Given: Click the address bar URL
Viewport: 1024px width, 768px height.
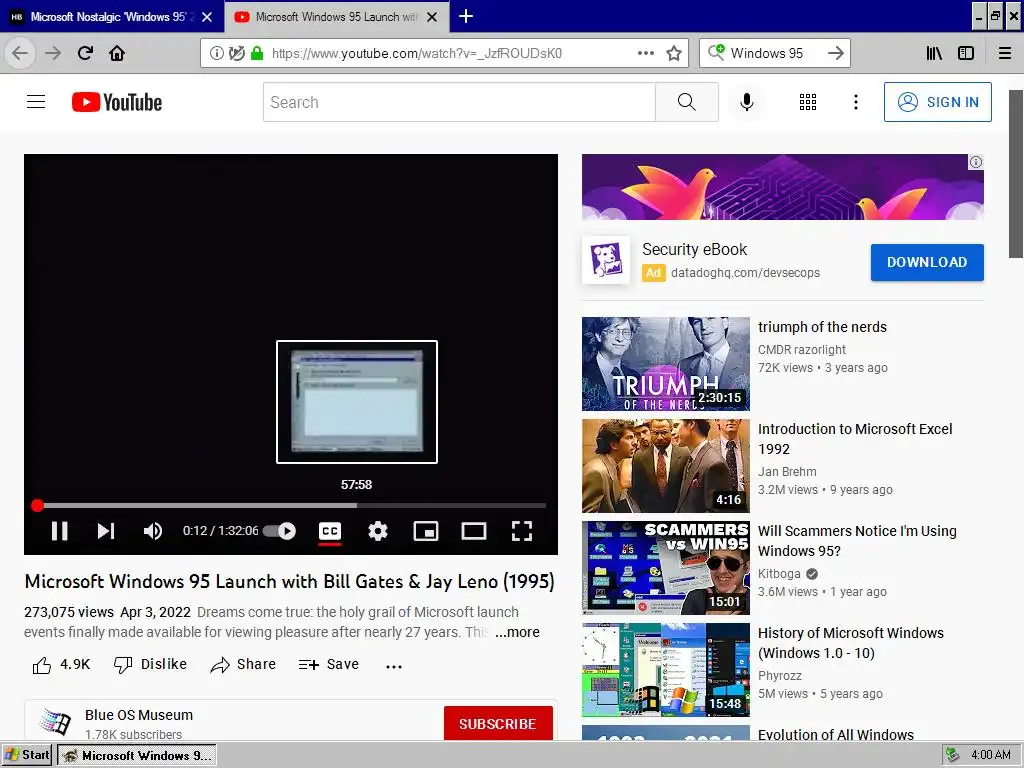Looking at the screenshot, I should click(x=417, y=54).
